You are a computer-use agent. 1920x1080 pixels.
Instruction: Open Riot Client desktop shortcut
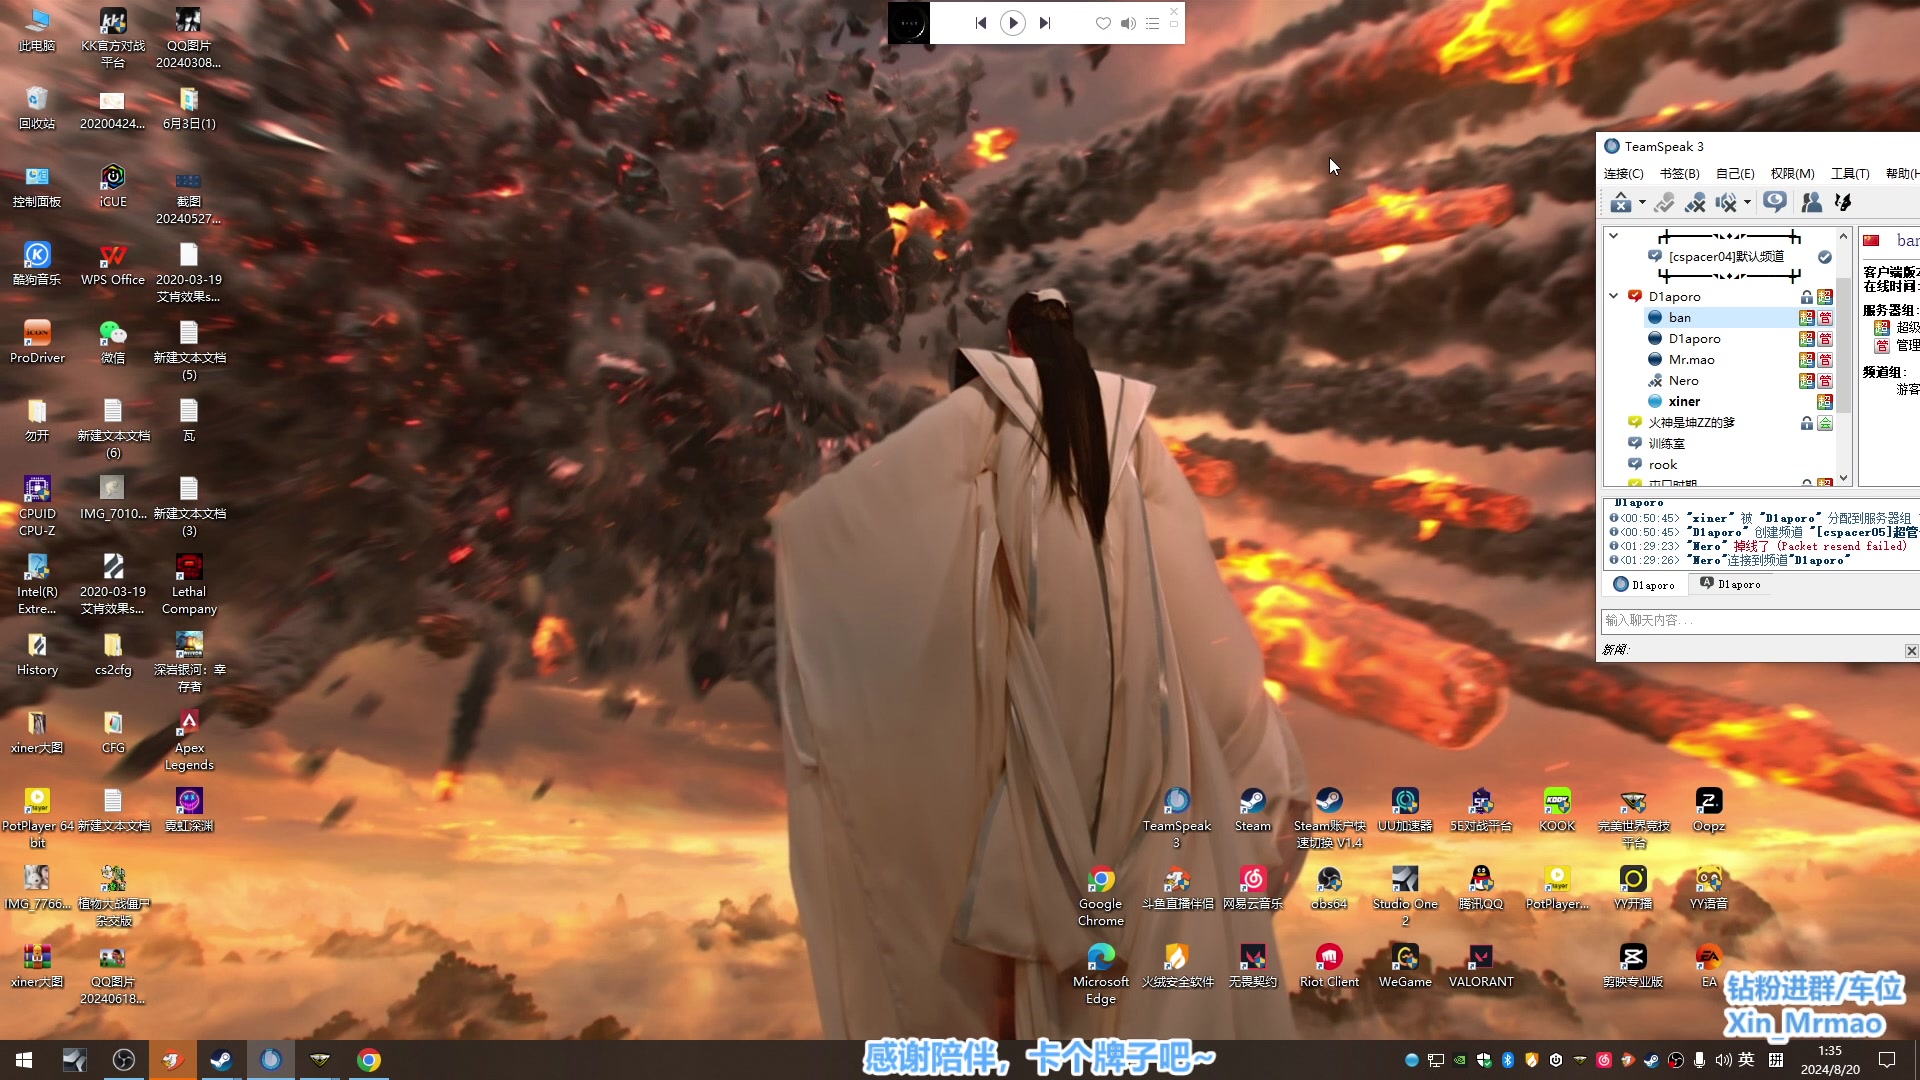(x=1329, y=966)
